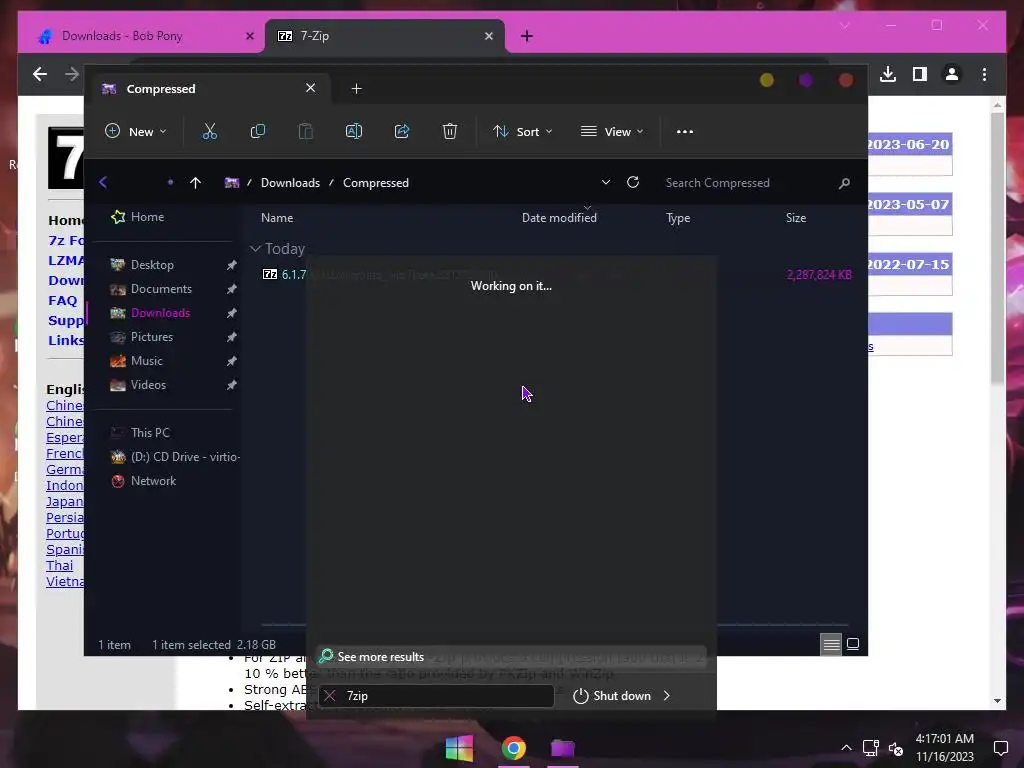Open Chrome from the taskbar
This screenshot has height=768, width=1024.
(513, 748)
